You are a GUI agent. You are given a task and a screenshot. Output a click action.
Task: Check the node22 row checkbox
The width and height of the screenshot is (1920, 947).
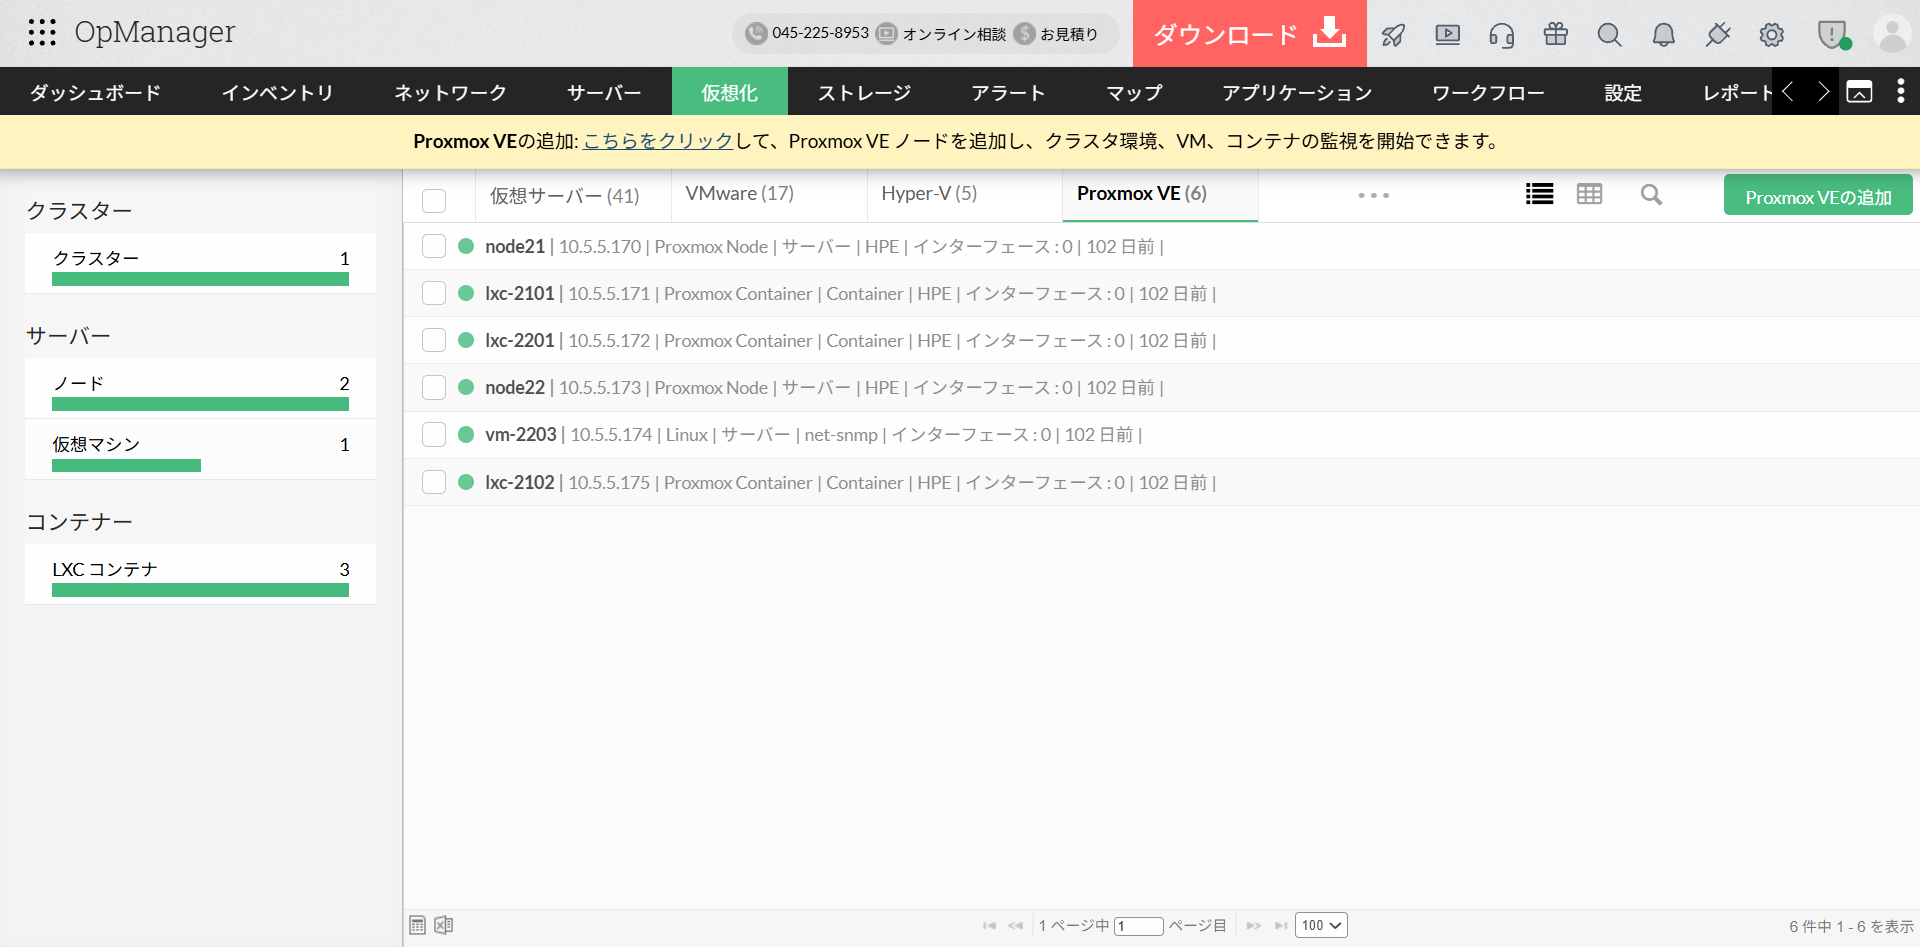tap(434, 387)
